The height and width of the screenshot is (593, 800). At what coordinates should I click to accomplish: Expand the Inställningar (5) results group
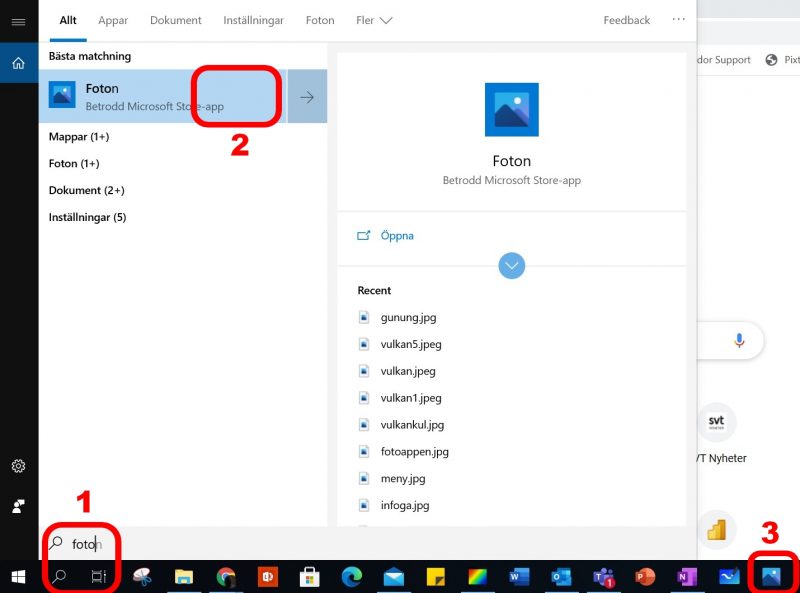87,217
